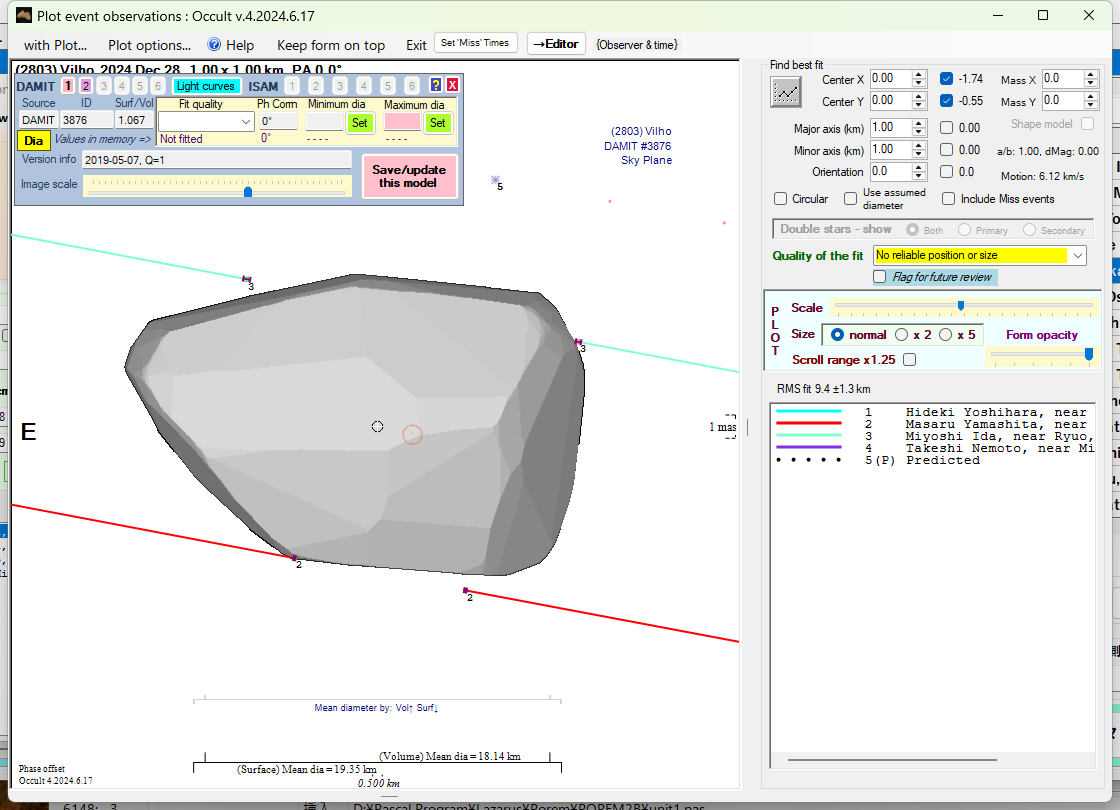Check Include Miss events option
The width and height of the screenshot is (1120, 810).
[948, 199]
